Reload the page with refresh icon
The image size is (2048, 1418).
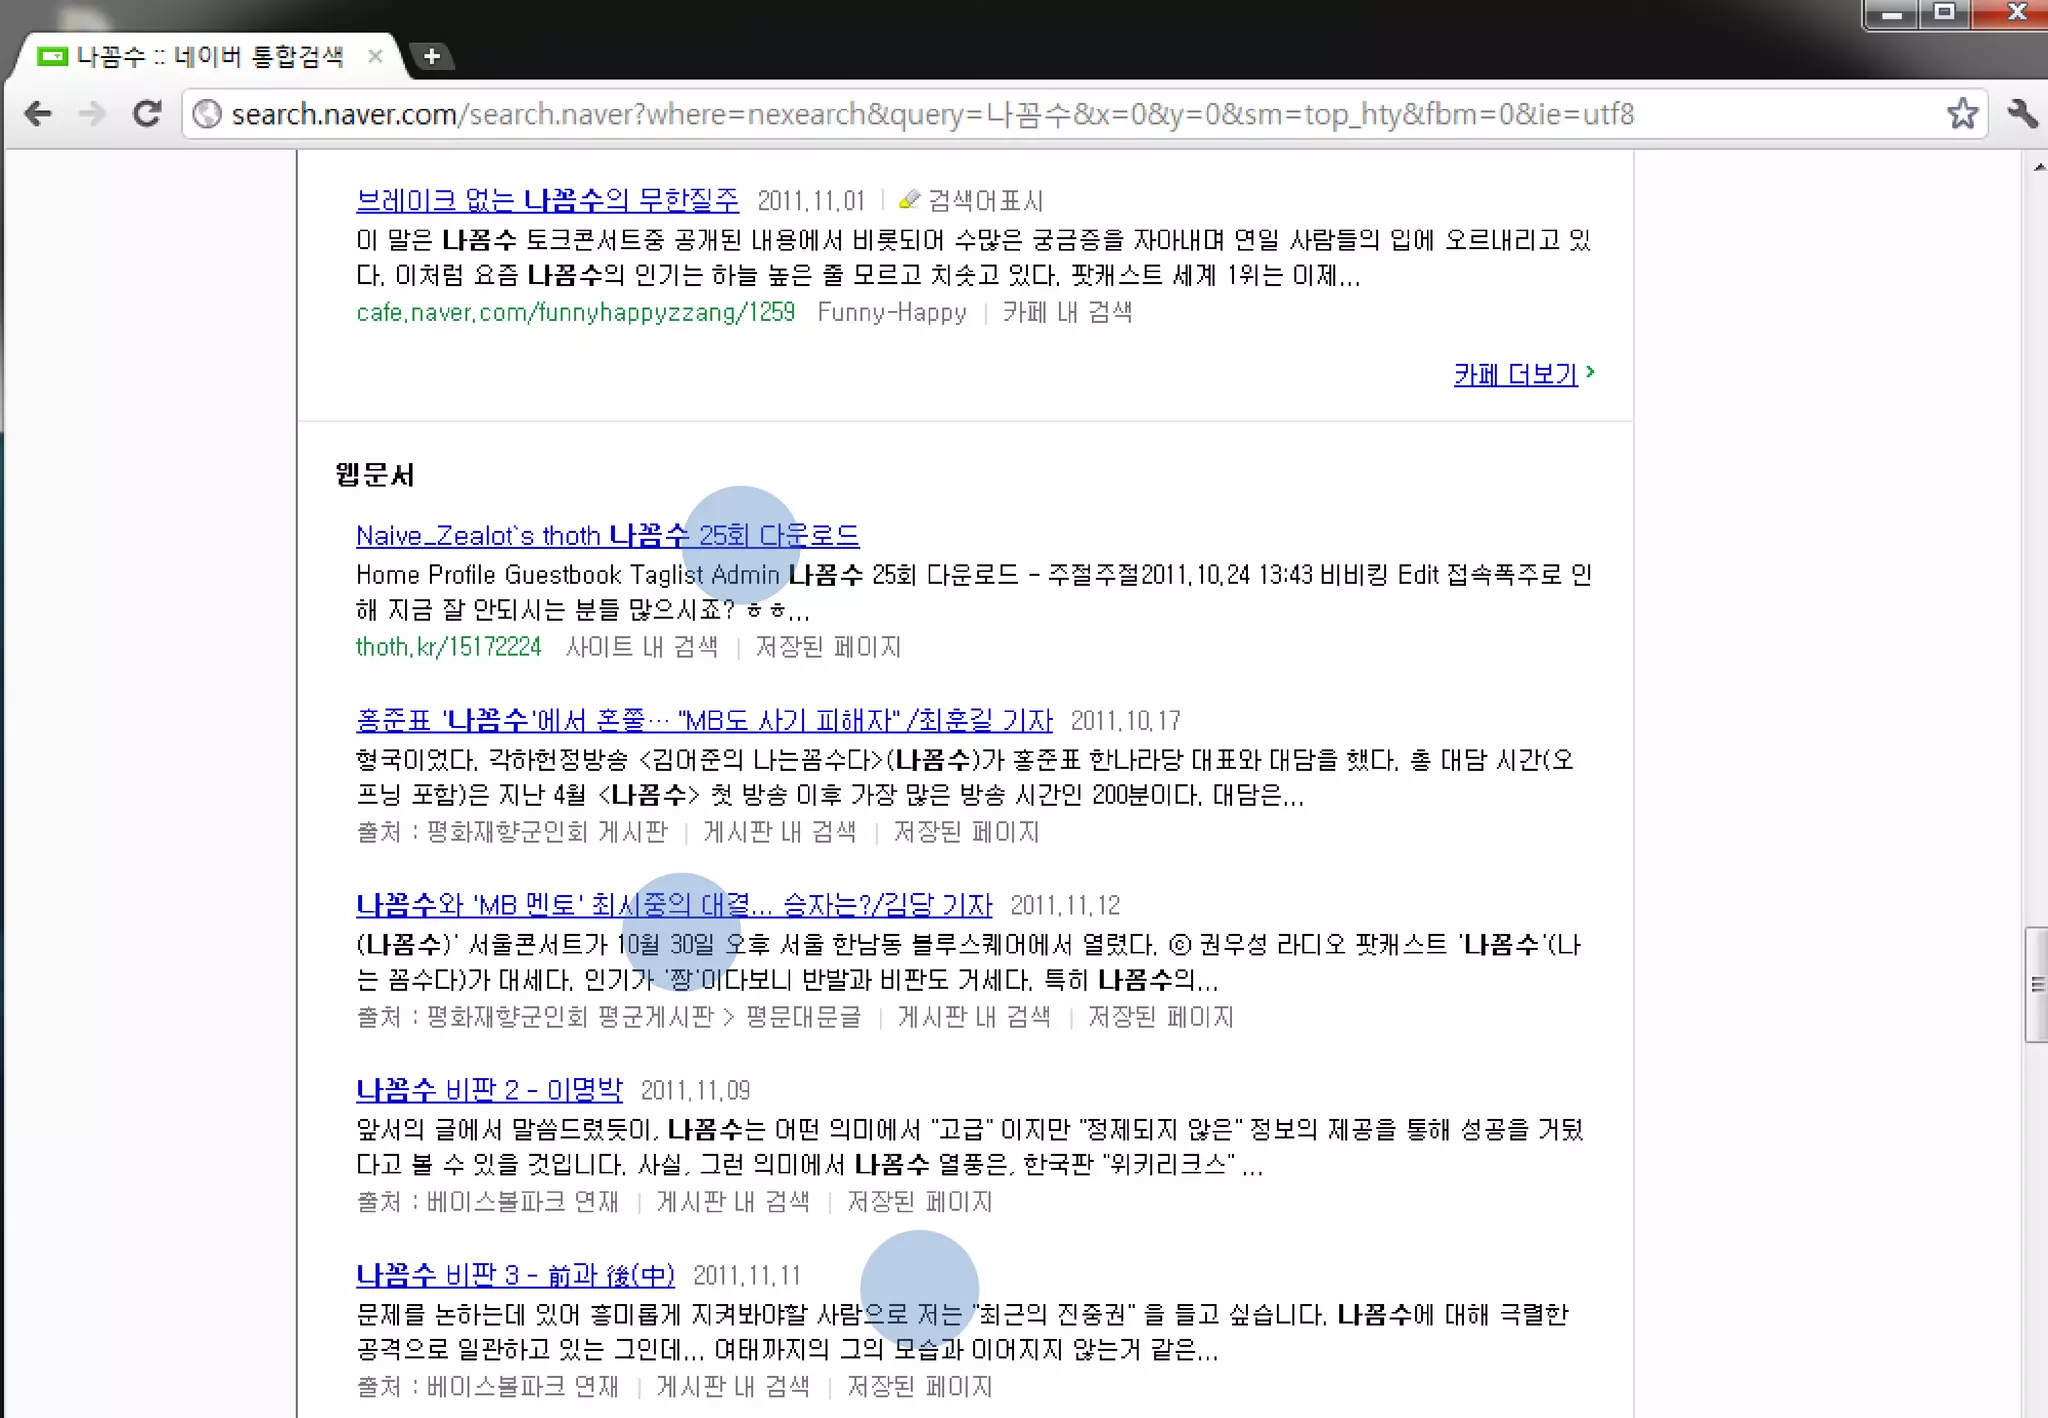(x=147, y=114)
